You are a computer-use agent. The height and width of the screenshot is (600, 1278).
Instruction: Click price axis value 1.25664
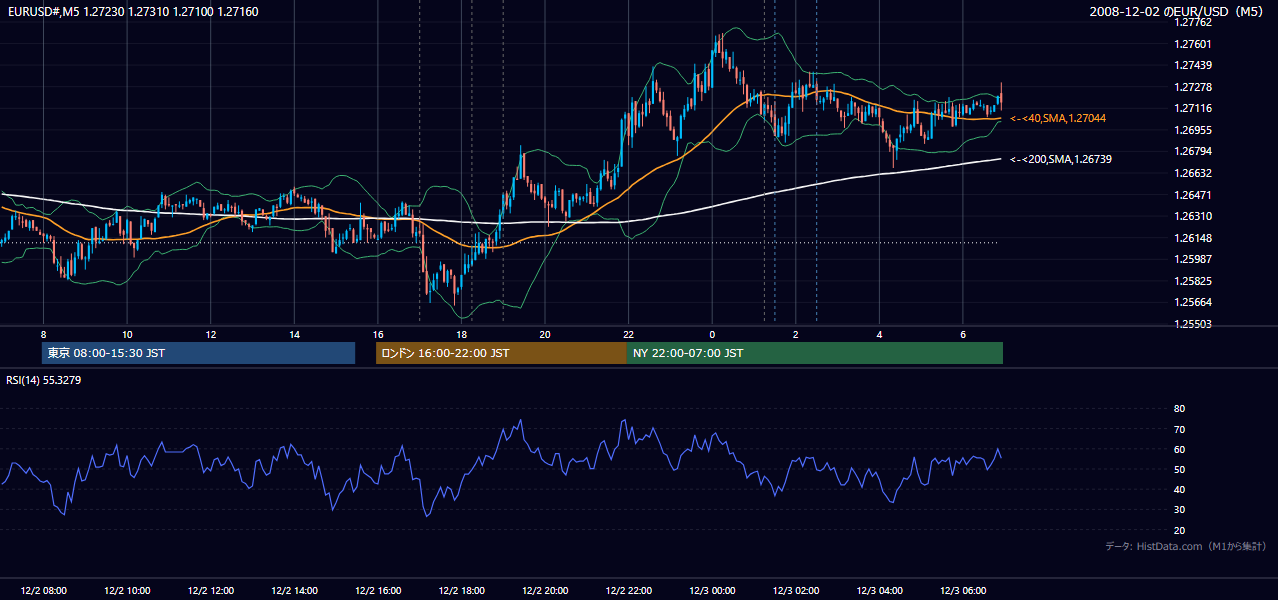1194,302
